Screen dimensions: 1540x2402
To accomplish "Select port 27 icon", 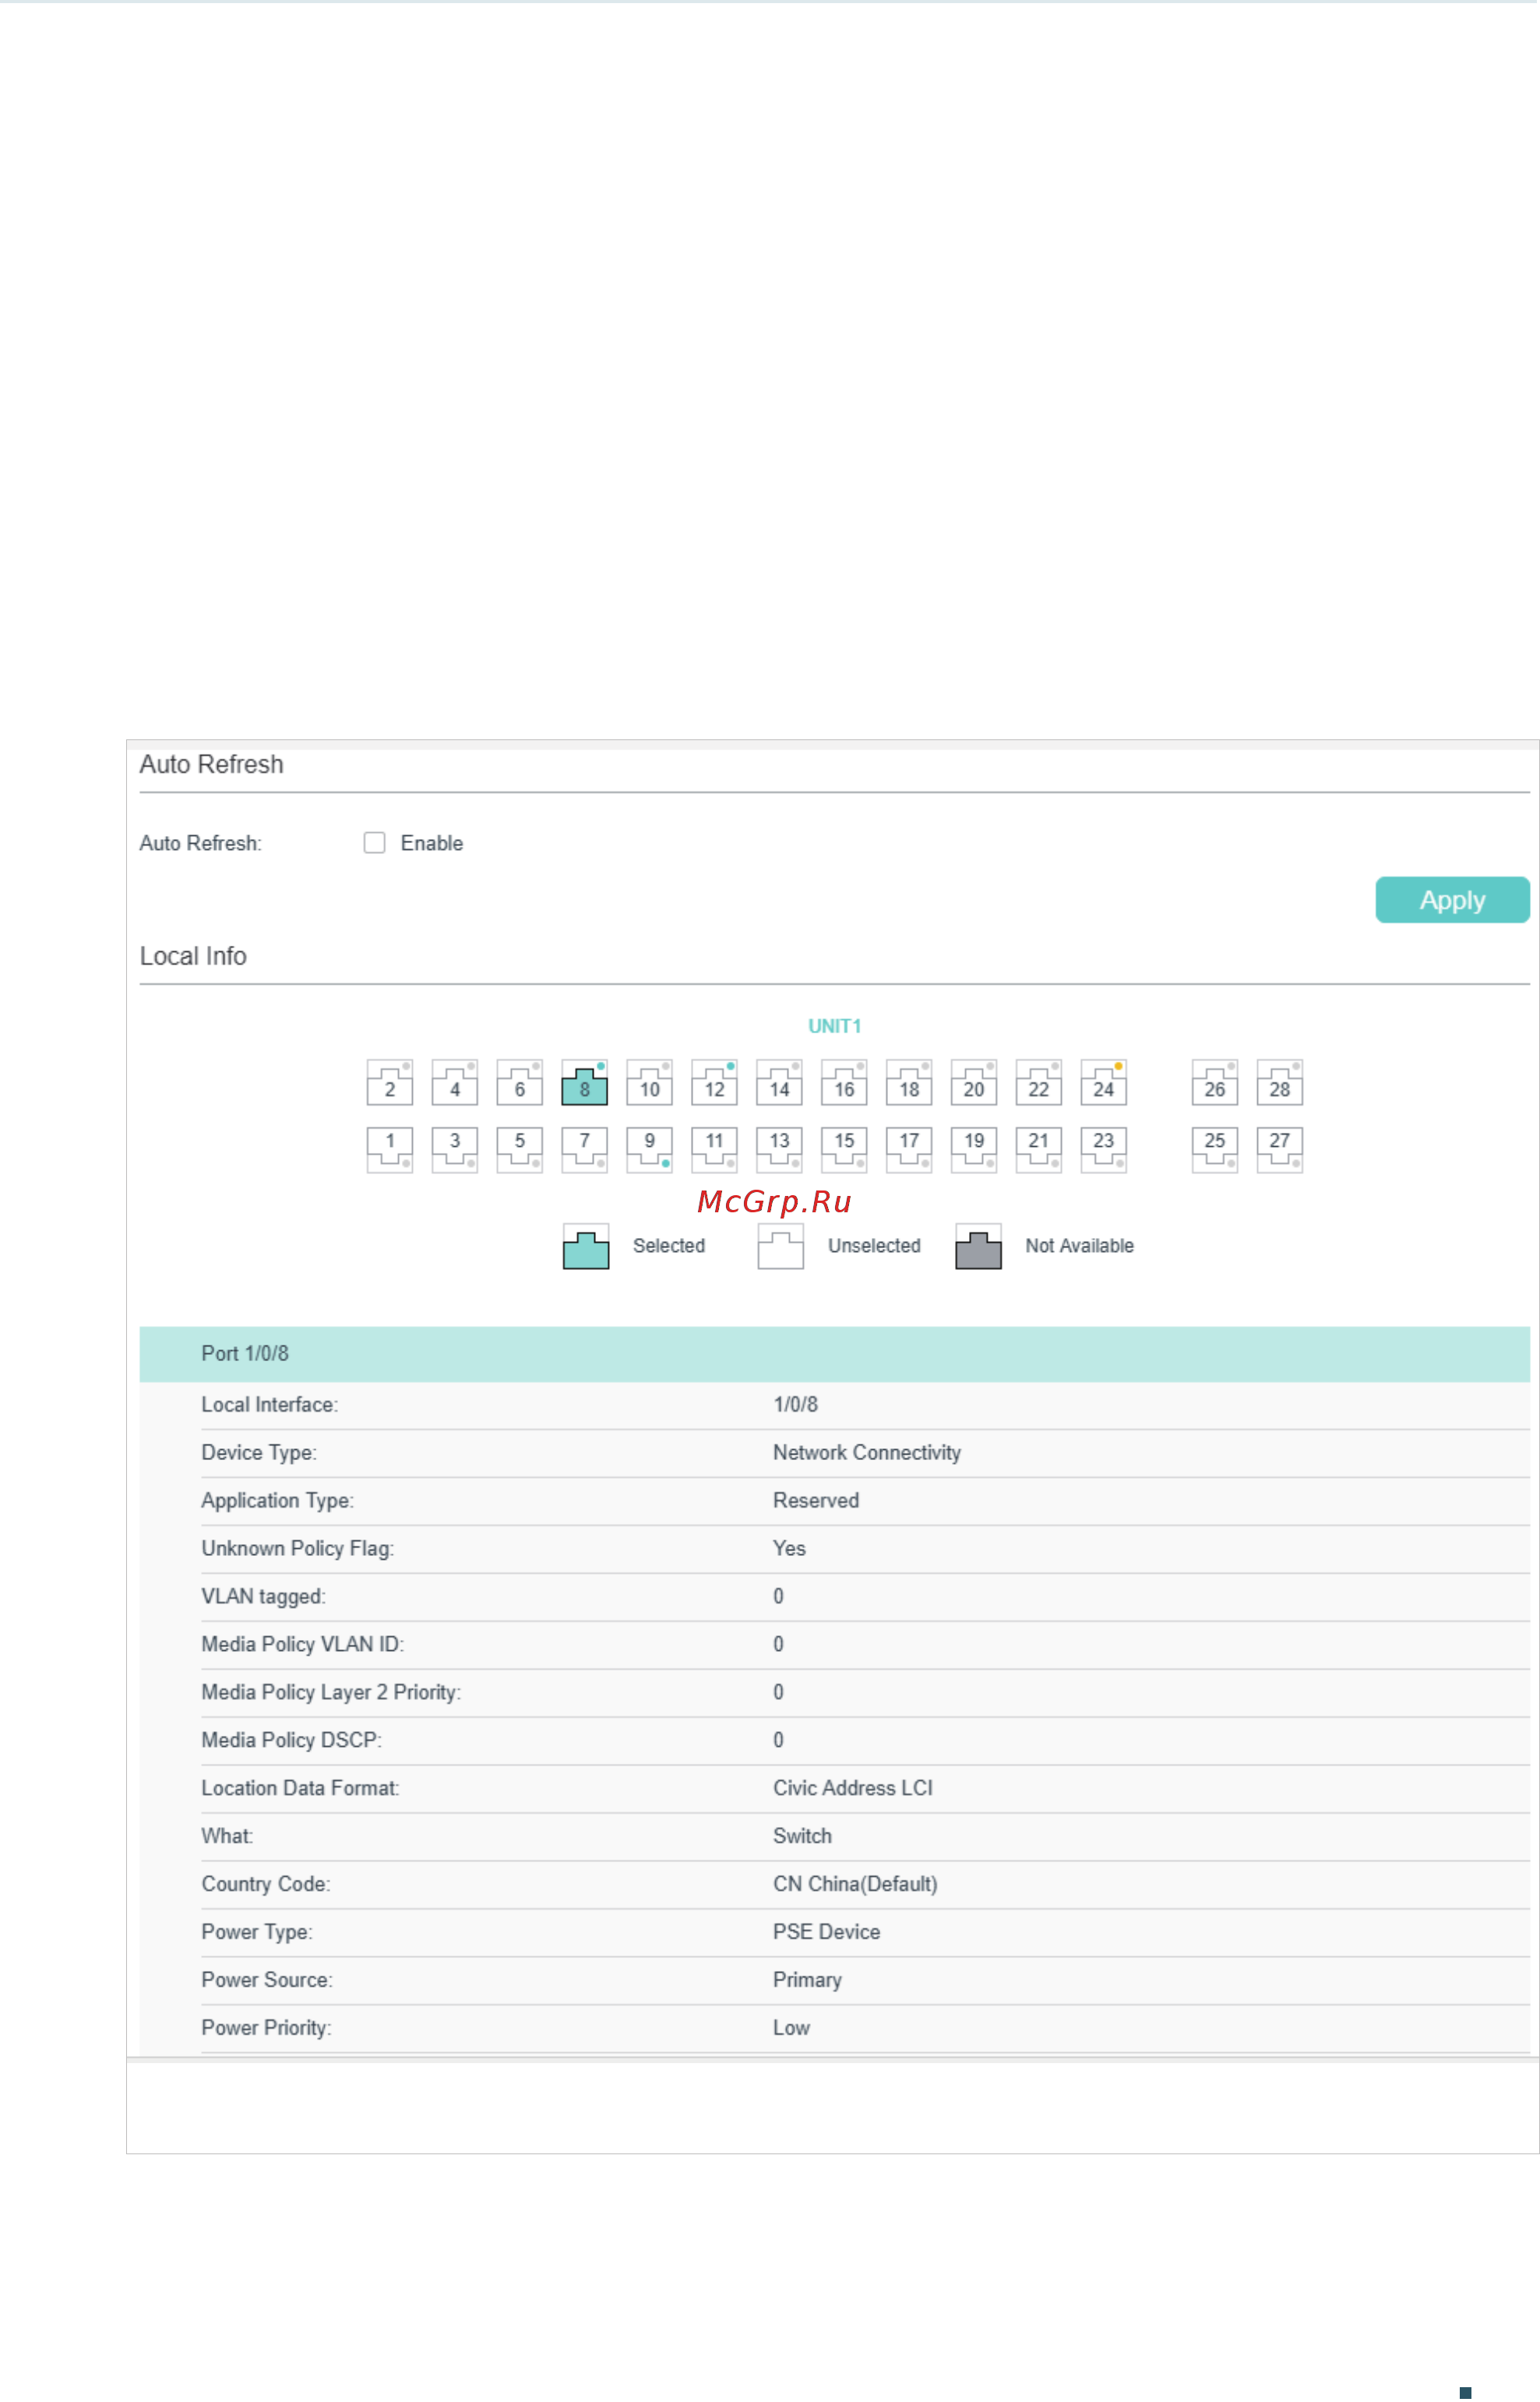I will tap(1280, 1150).
